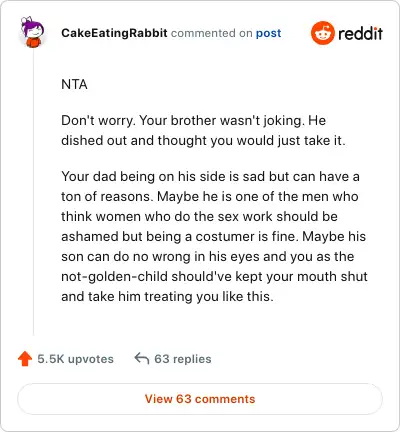Image resolution: width=400 pixels, height=432 pixels.
Task: Open the 63 replies label
Action: coord(183,359)
